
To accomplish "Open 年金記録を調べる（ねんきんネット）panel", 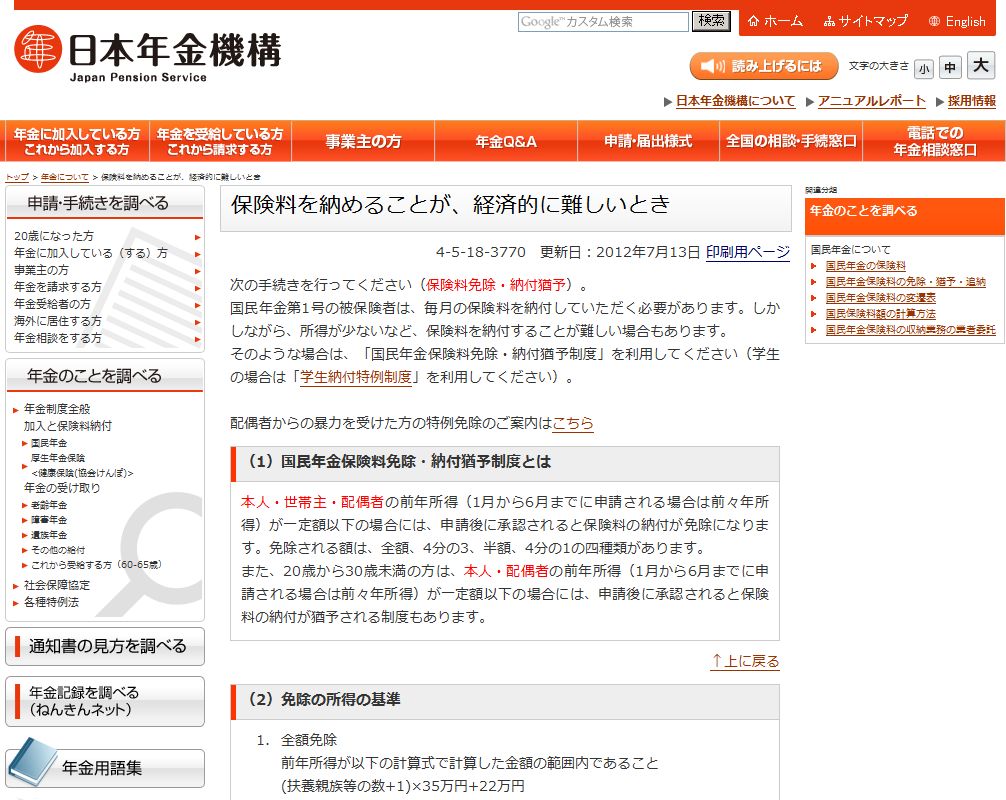I will pos(104,702).
